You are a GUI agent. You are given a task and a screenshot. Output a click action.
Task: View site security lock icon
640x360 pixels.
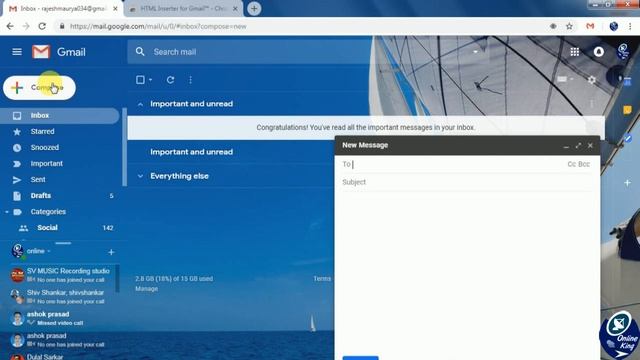62,26
